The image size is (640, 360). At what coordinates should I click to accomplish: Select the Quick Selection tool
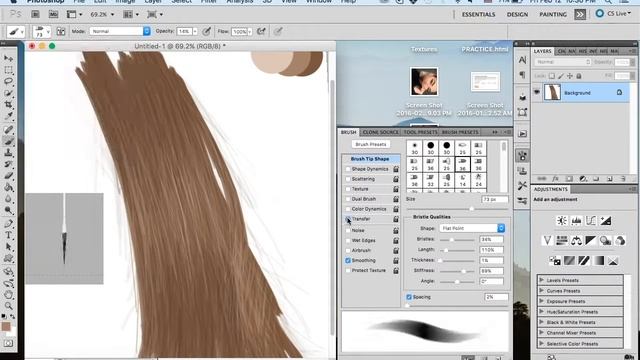click(8, 93)
